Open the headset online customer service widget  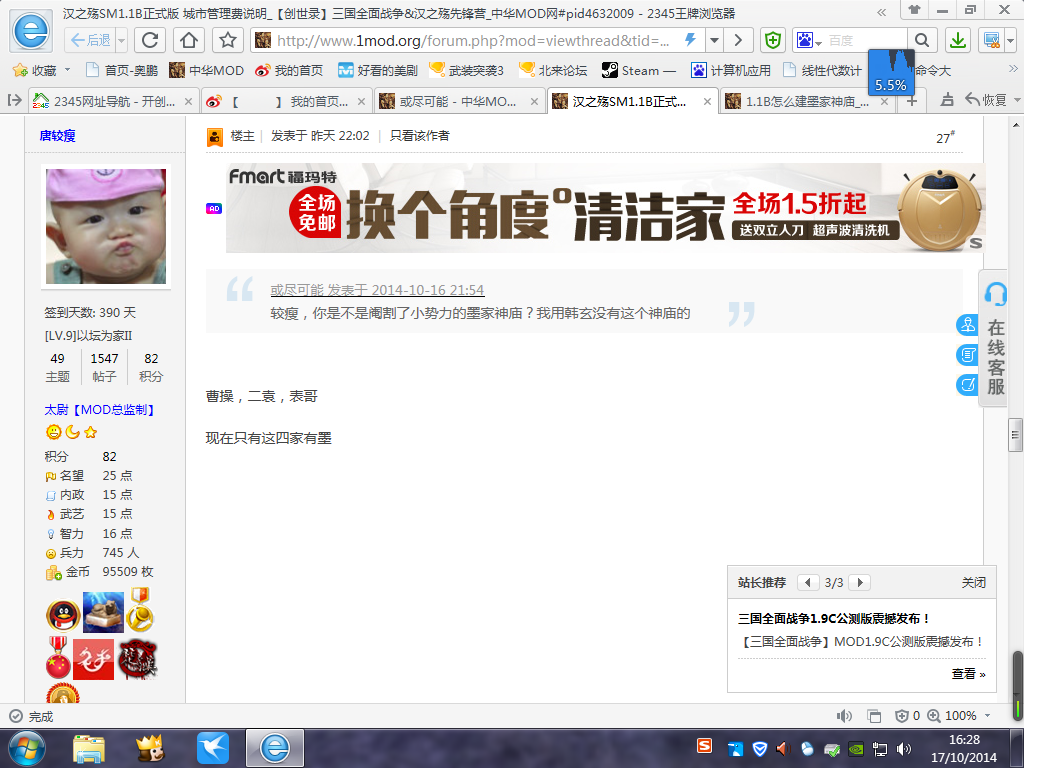pos(995,294)
